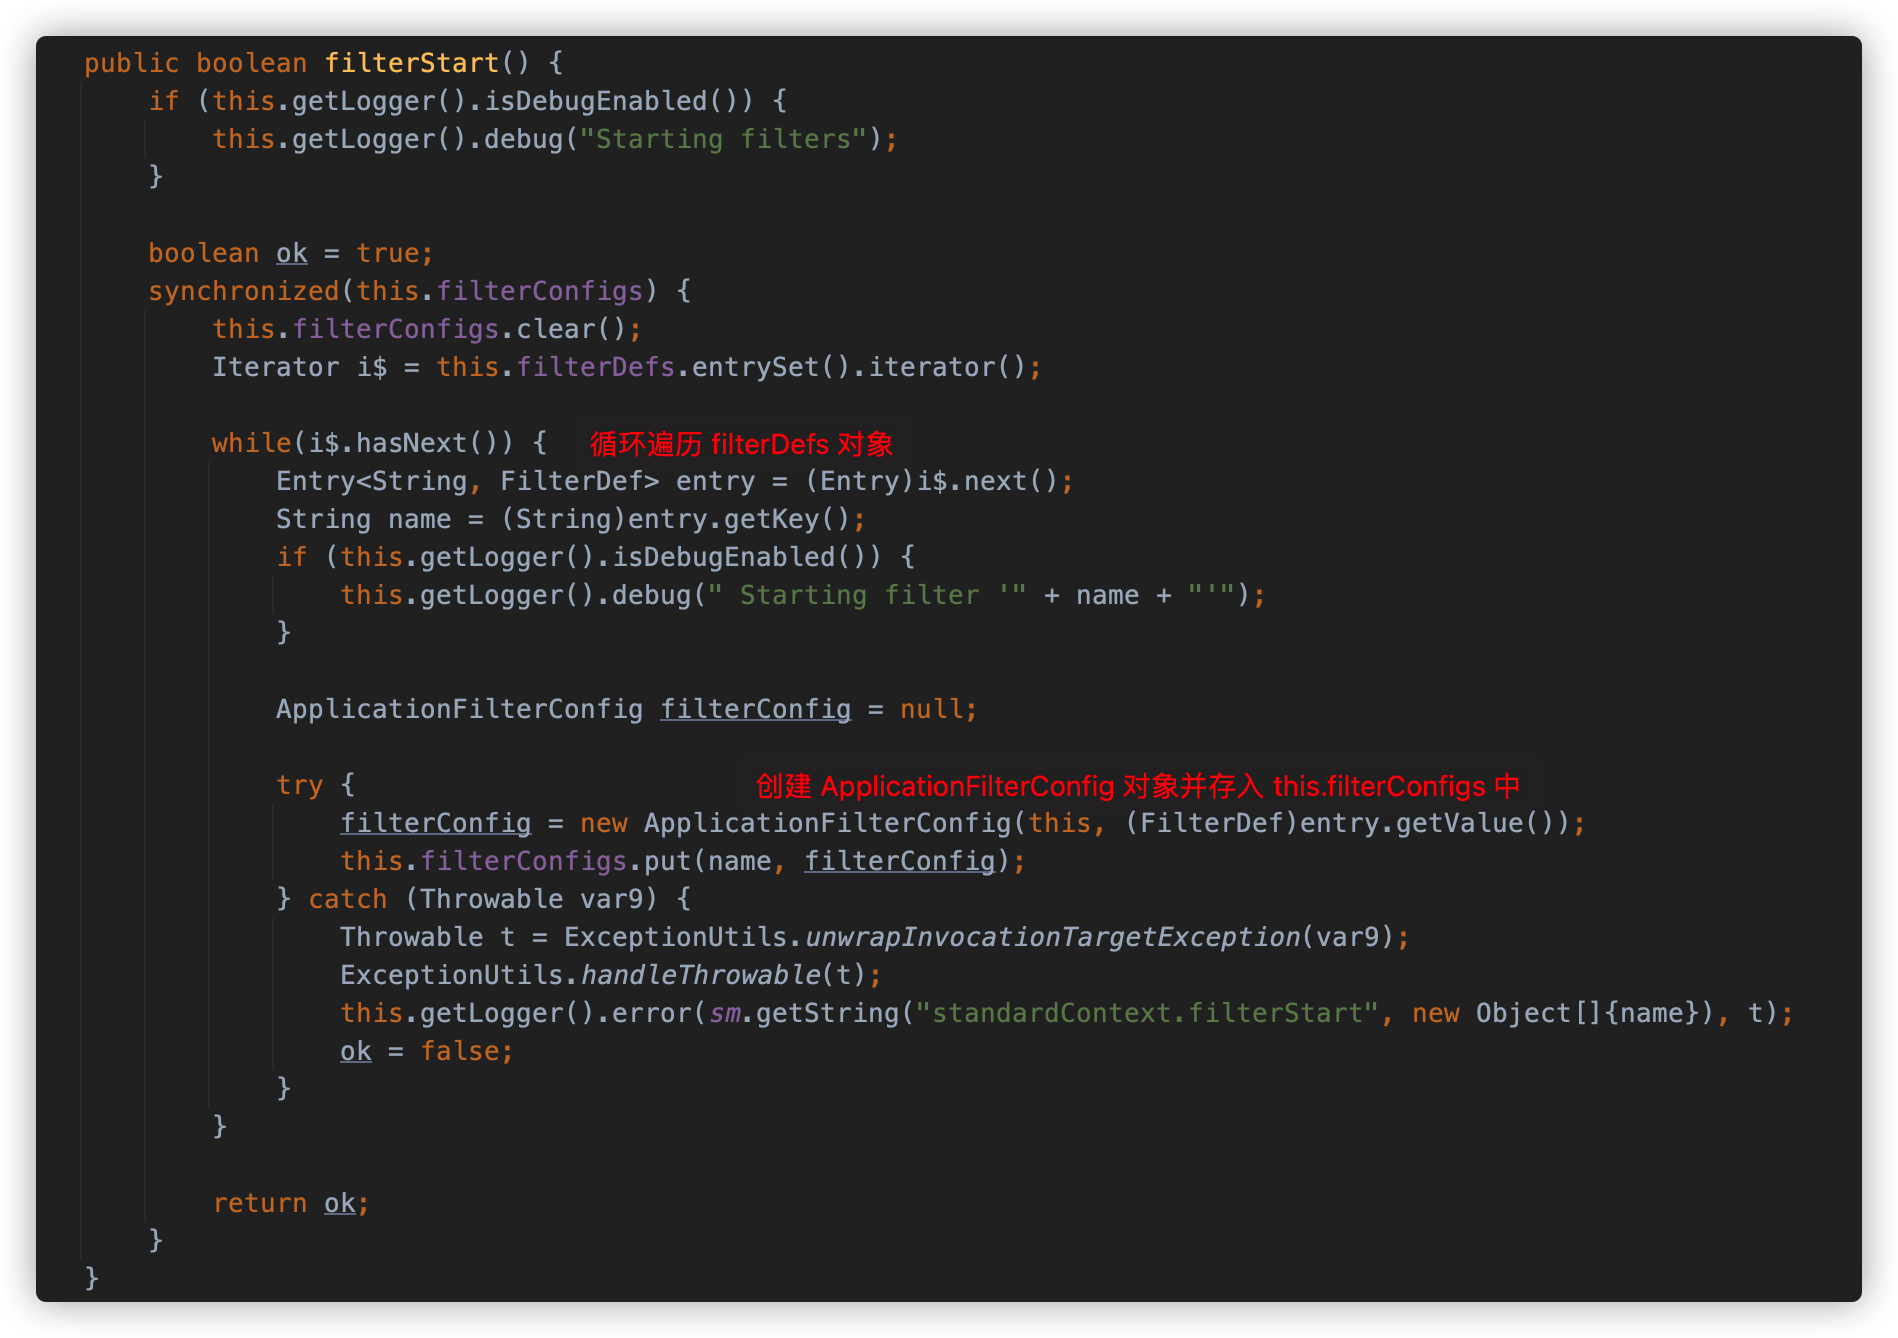Click the synchronized keyword

click(243, 291)
